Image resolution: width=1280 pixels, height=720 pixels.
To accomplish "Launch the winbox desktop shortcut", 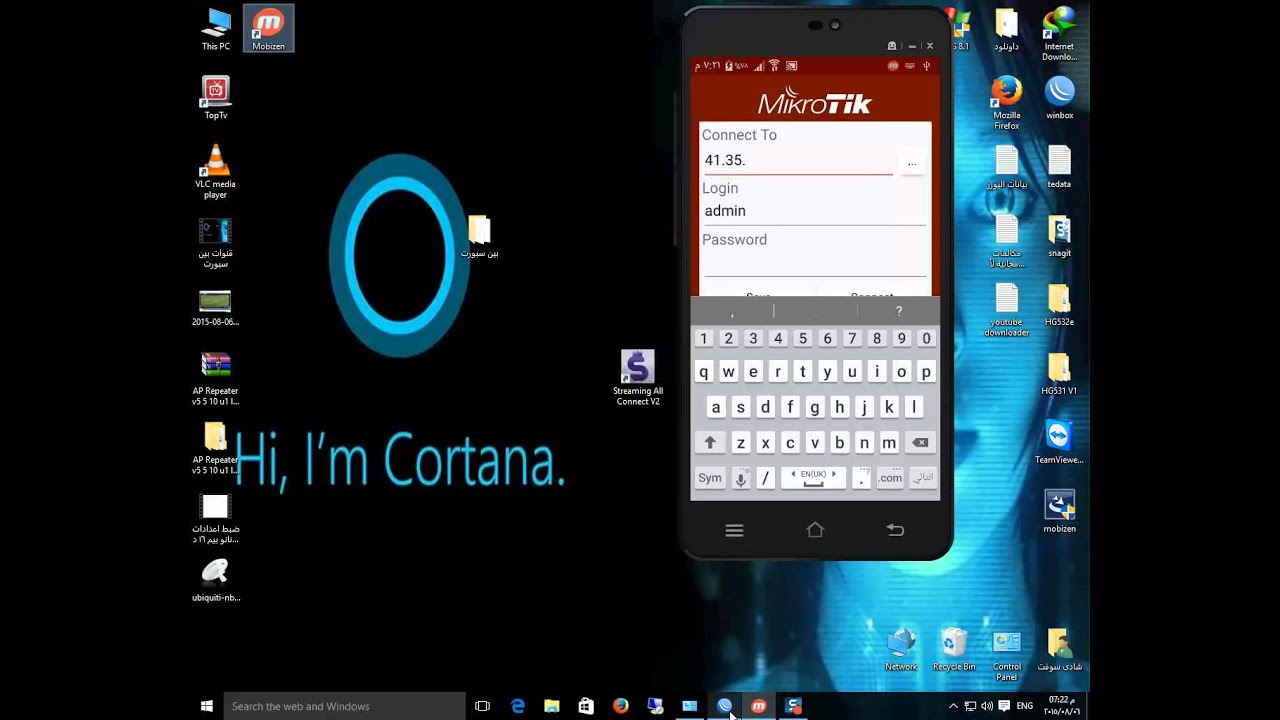I will point(1060,98).
